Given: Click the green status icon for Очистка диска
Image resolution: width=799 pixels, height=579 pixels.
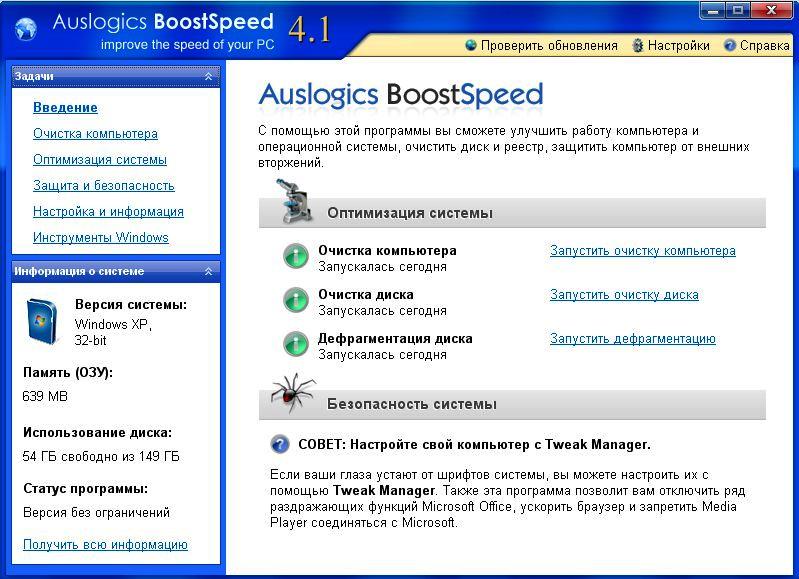Looking at the screenshot, I should 296,300.
